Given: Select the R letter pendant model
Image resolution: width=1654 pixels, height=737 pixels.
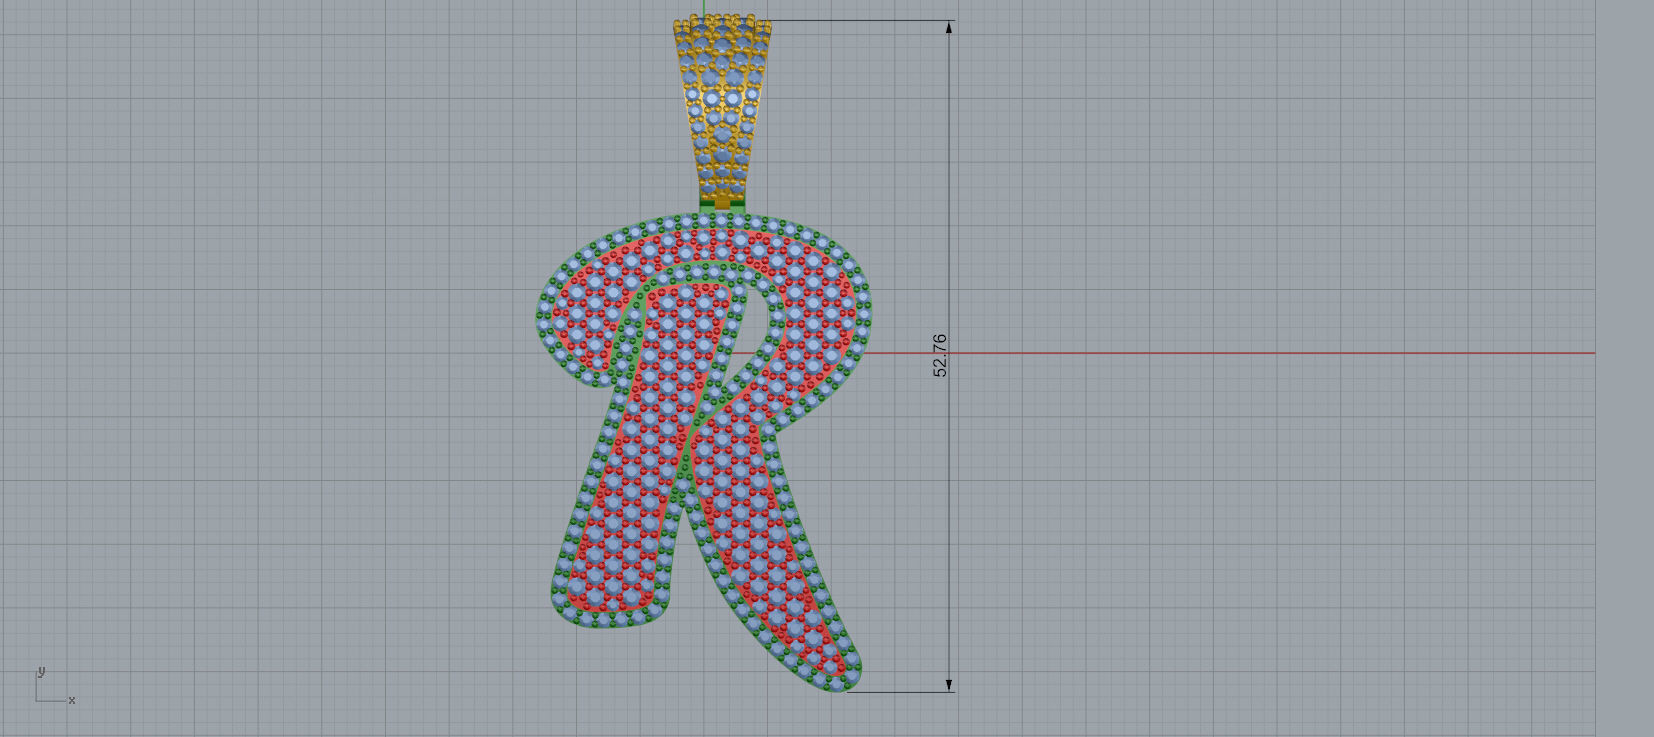Looking at the screenshot, I should click(703, 452).
